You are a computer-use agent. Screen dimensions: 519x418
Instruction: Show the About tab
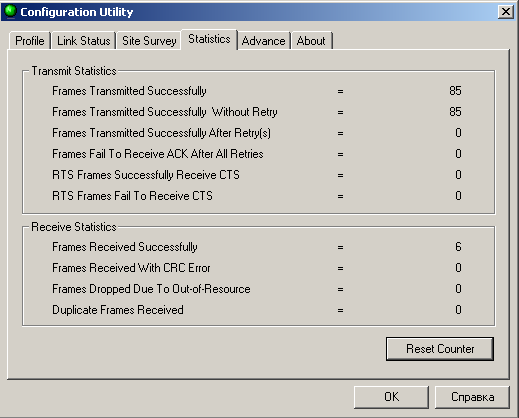pos(311,41)
